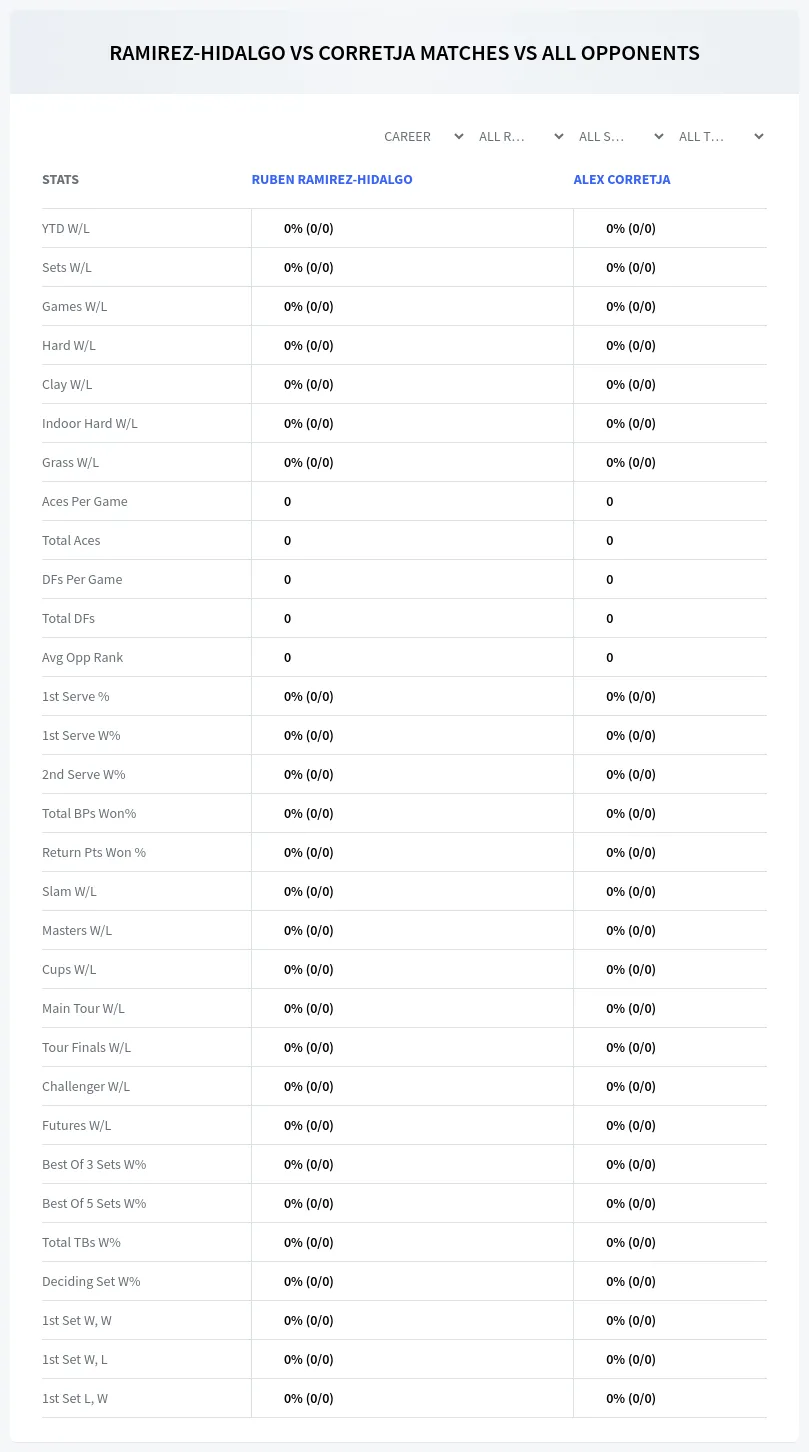Click the chevron arrow beside ALL S…
This screenshot has width=809, height=1452.
pyautogui.click(x=658, y=136)
